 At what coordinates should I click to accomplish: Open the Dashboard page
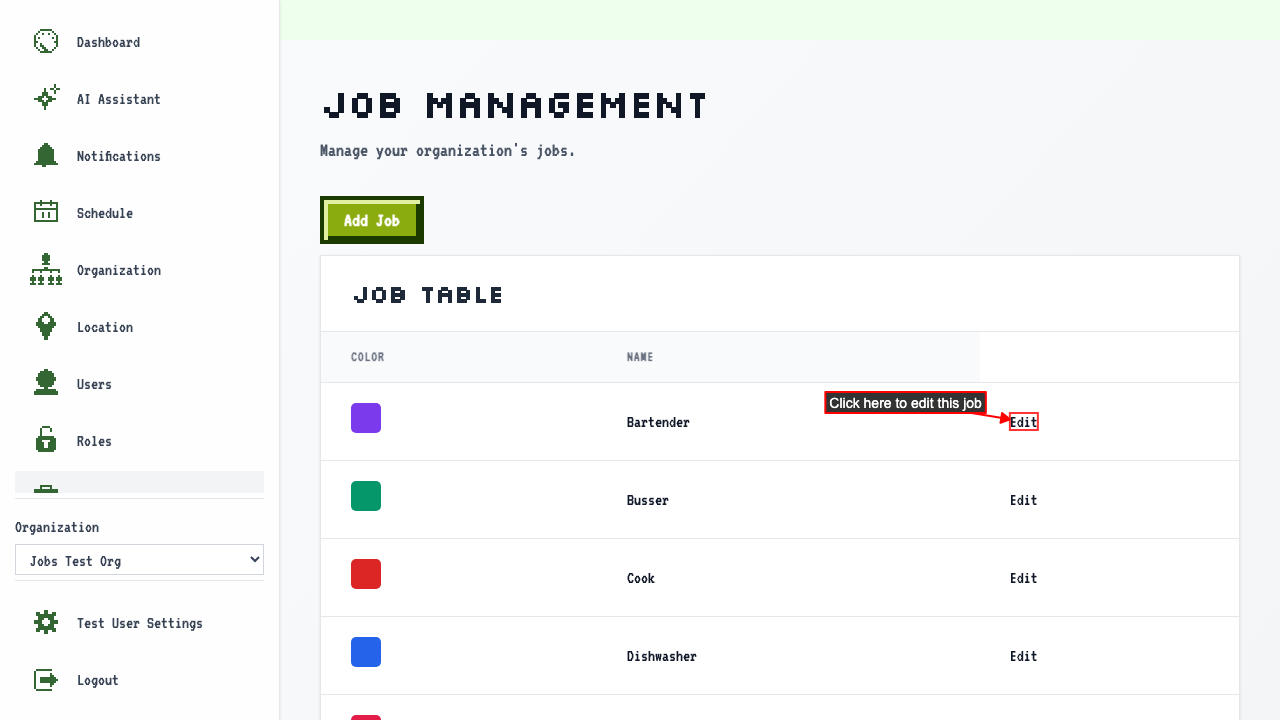tap(108, 42)
